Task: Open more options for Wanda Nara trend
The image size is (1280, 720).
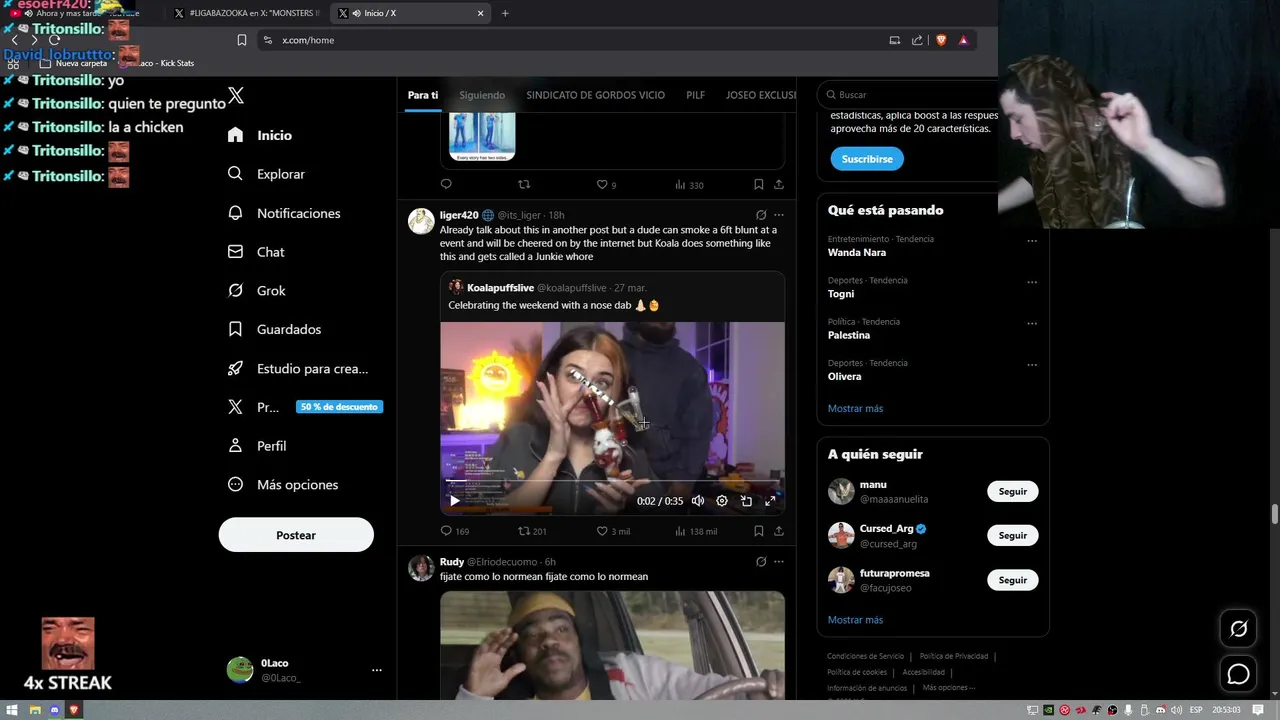Action: click(x=1032, y=241)
